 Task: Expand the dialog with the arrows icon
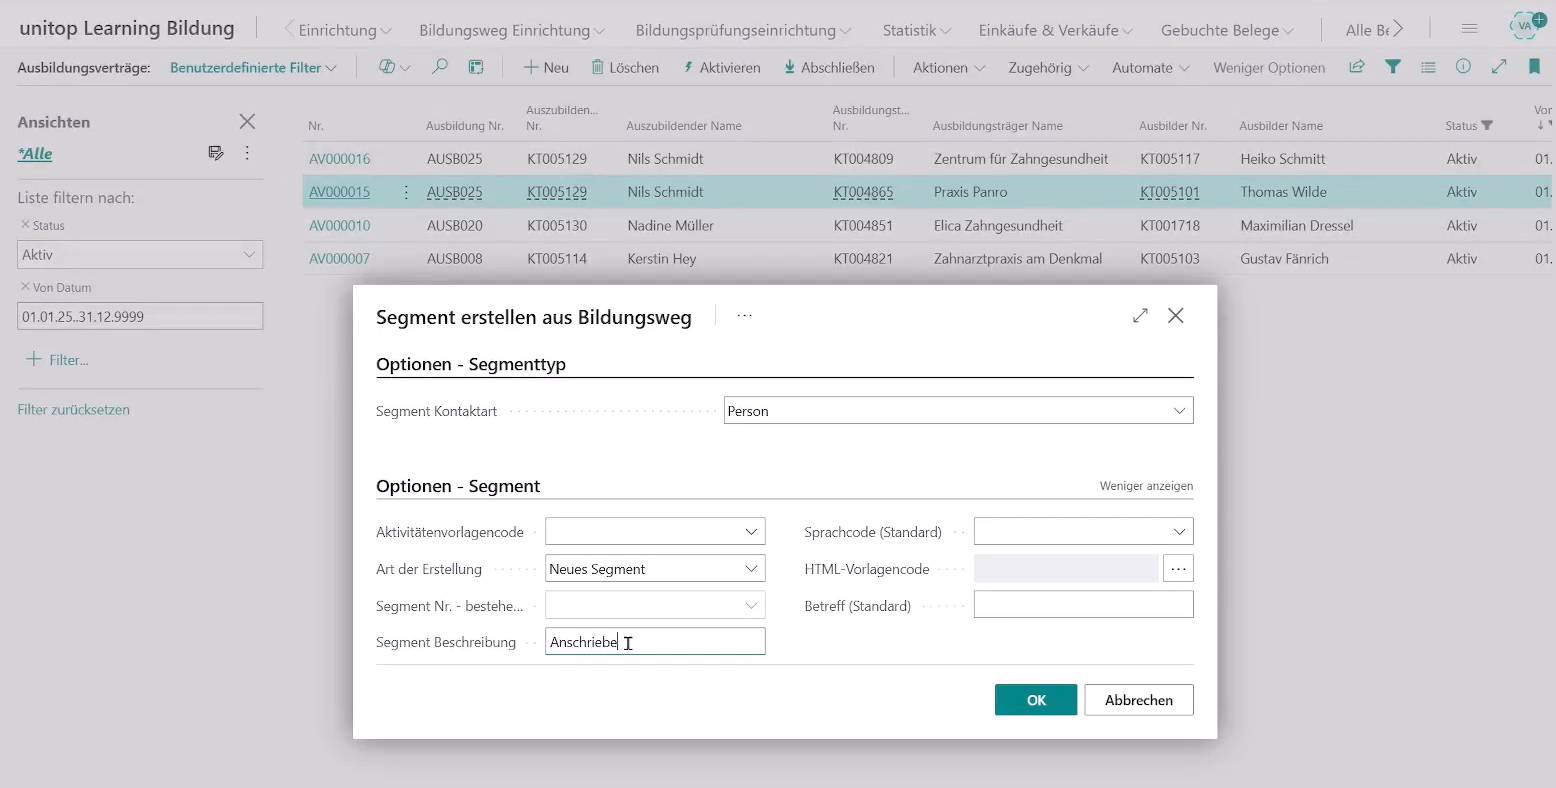(x=1140, y=316)
